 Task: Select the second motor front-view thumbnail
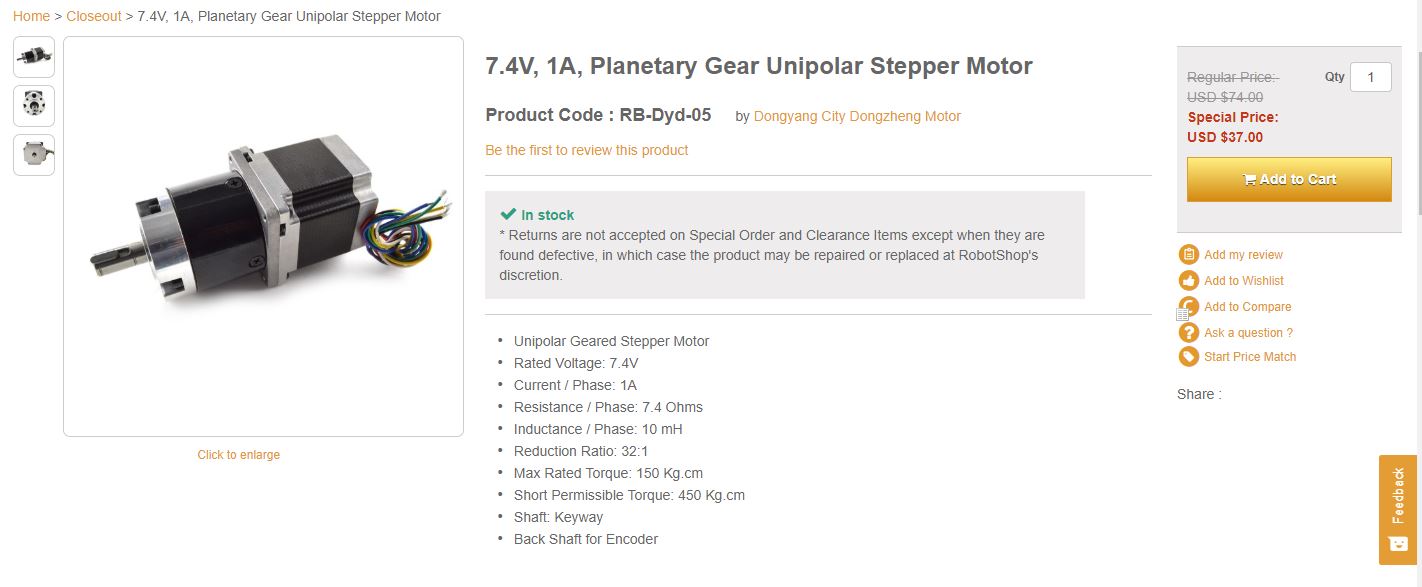point(34,106)
